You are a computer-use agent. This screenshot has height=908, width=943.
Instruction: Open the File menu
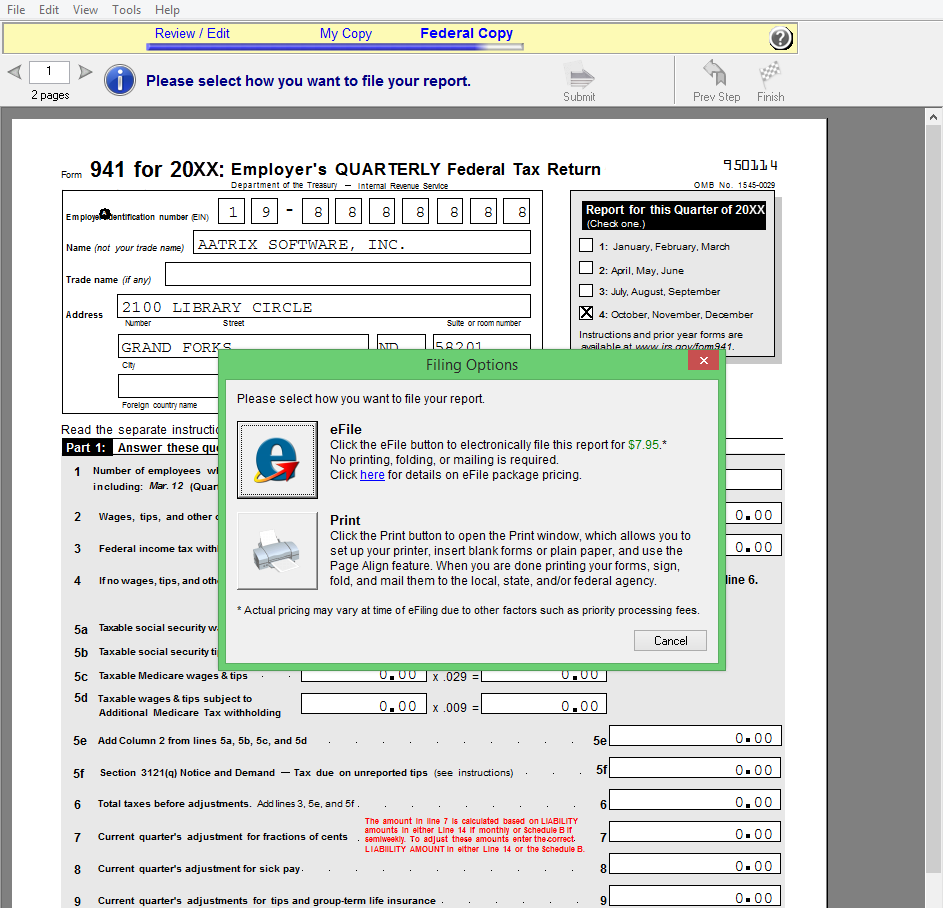tap(16, 10)
